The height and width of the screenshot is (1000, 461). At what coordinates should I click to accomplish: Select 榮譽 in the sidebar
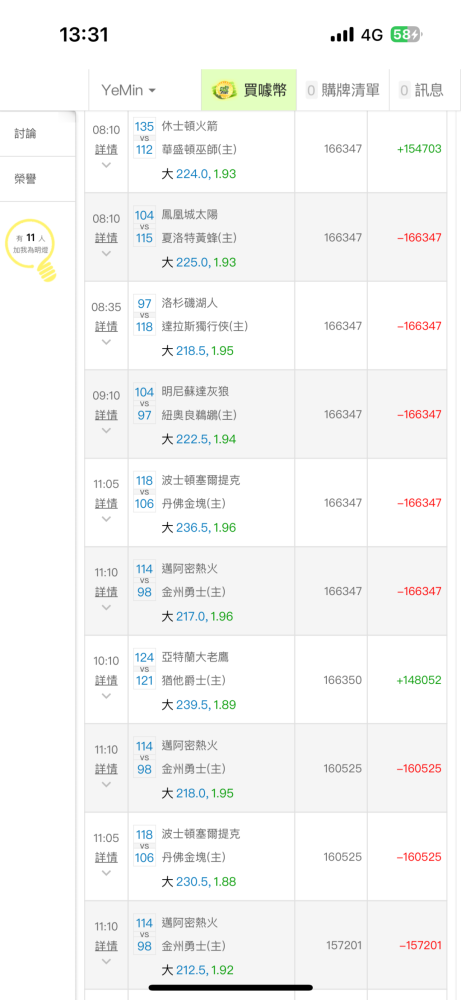(26, 179)
